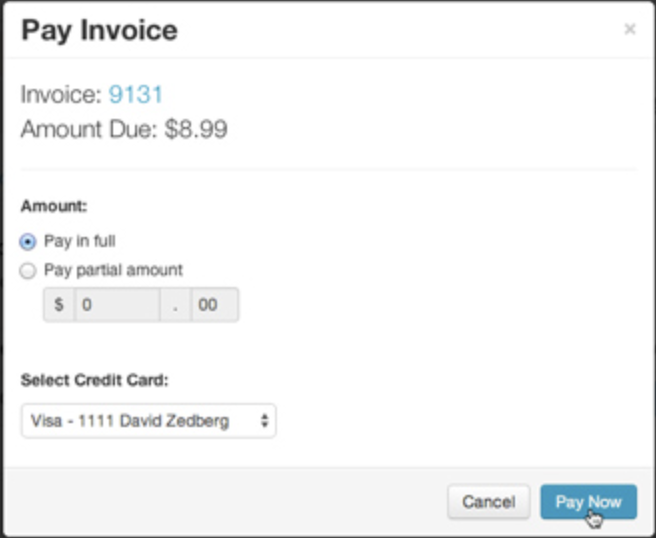This screenshot has width=656, height=538.
Task: Click the decimal point separator box
Action: click(x=175, y=305)
